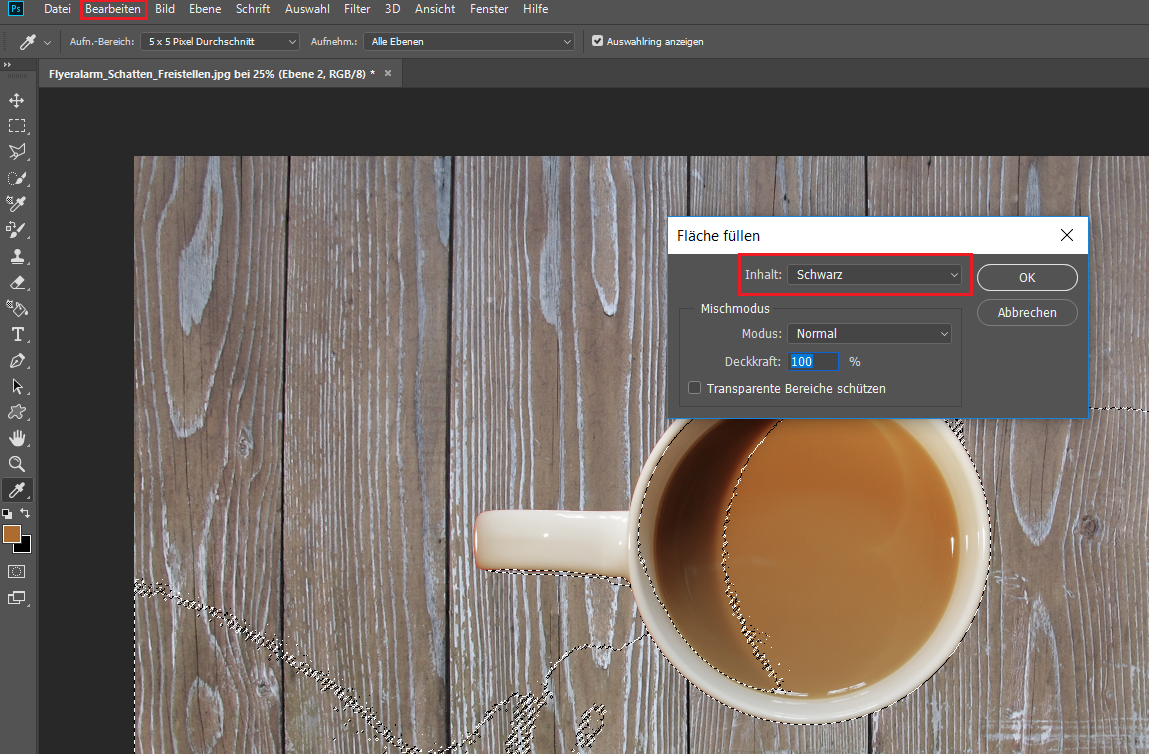The image size is (1149, 754).
Task: Click the Abbrechen button
Action: point(1027,312)
